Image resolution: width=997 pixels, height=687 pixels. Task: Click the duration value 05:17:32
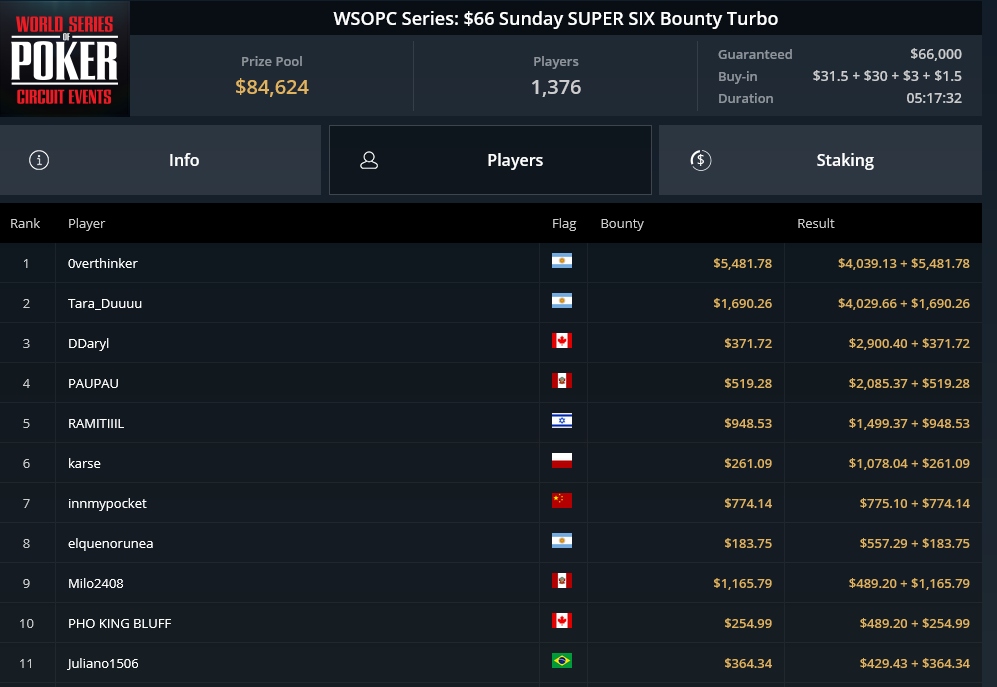click(x=934, y=99)
